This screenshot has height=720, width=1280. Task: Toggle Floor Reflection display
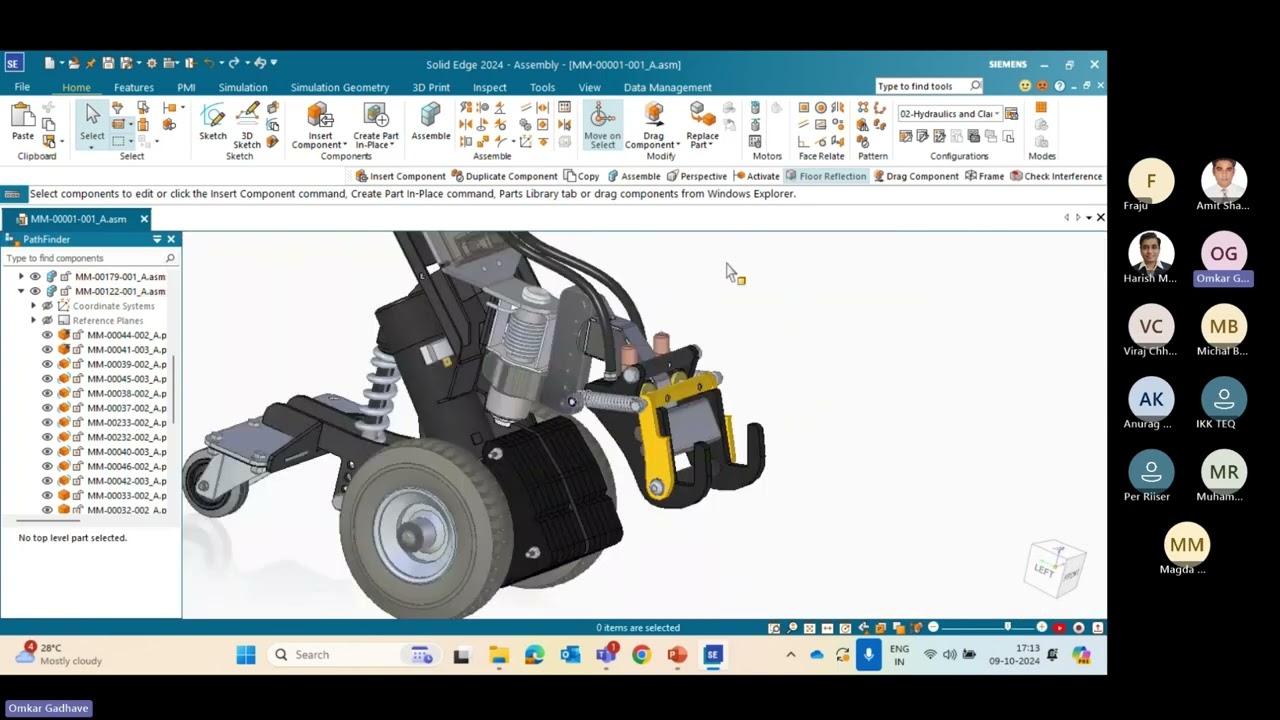[x=825, y=176]
